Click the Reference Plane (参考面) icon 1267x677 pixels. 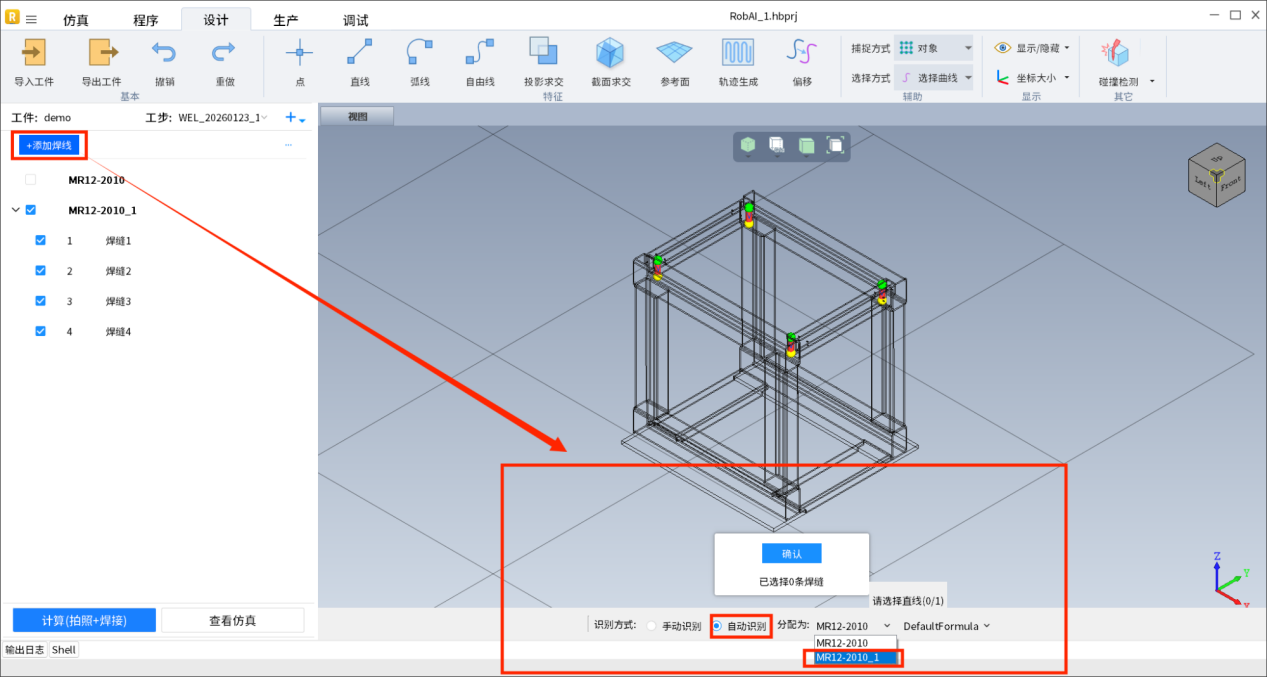pyautogui.click(x=674, y=53)
